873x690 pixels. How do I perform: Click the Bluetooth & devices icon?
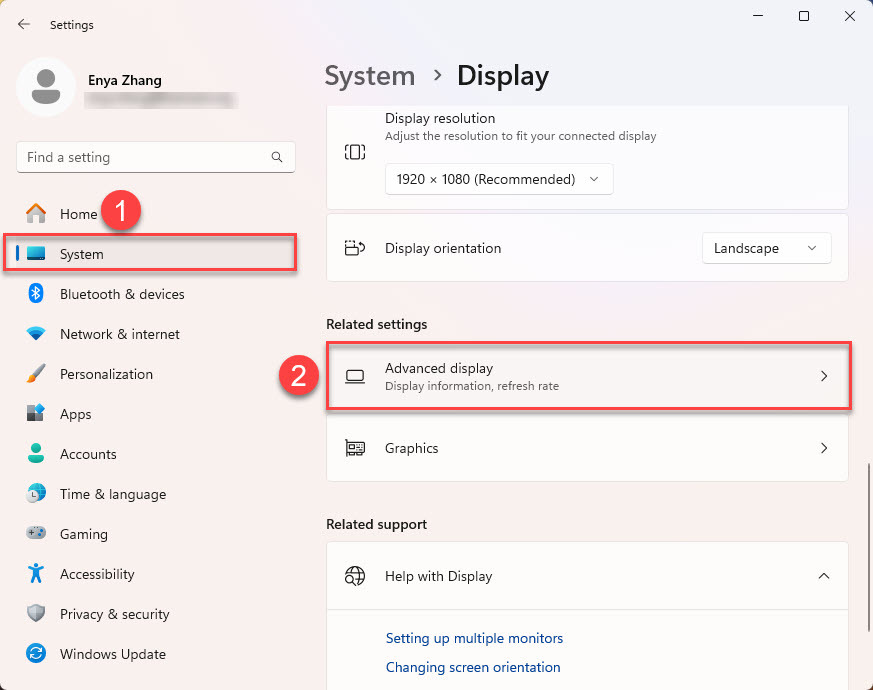[x=36, y=294]
